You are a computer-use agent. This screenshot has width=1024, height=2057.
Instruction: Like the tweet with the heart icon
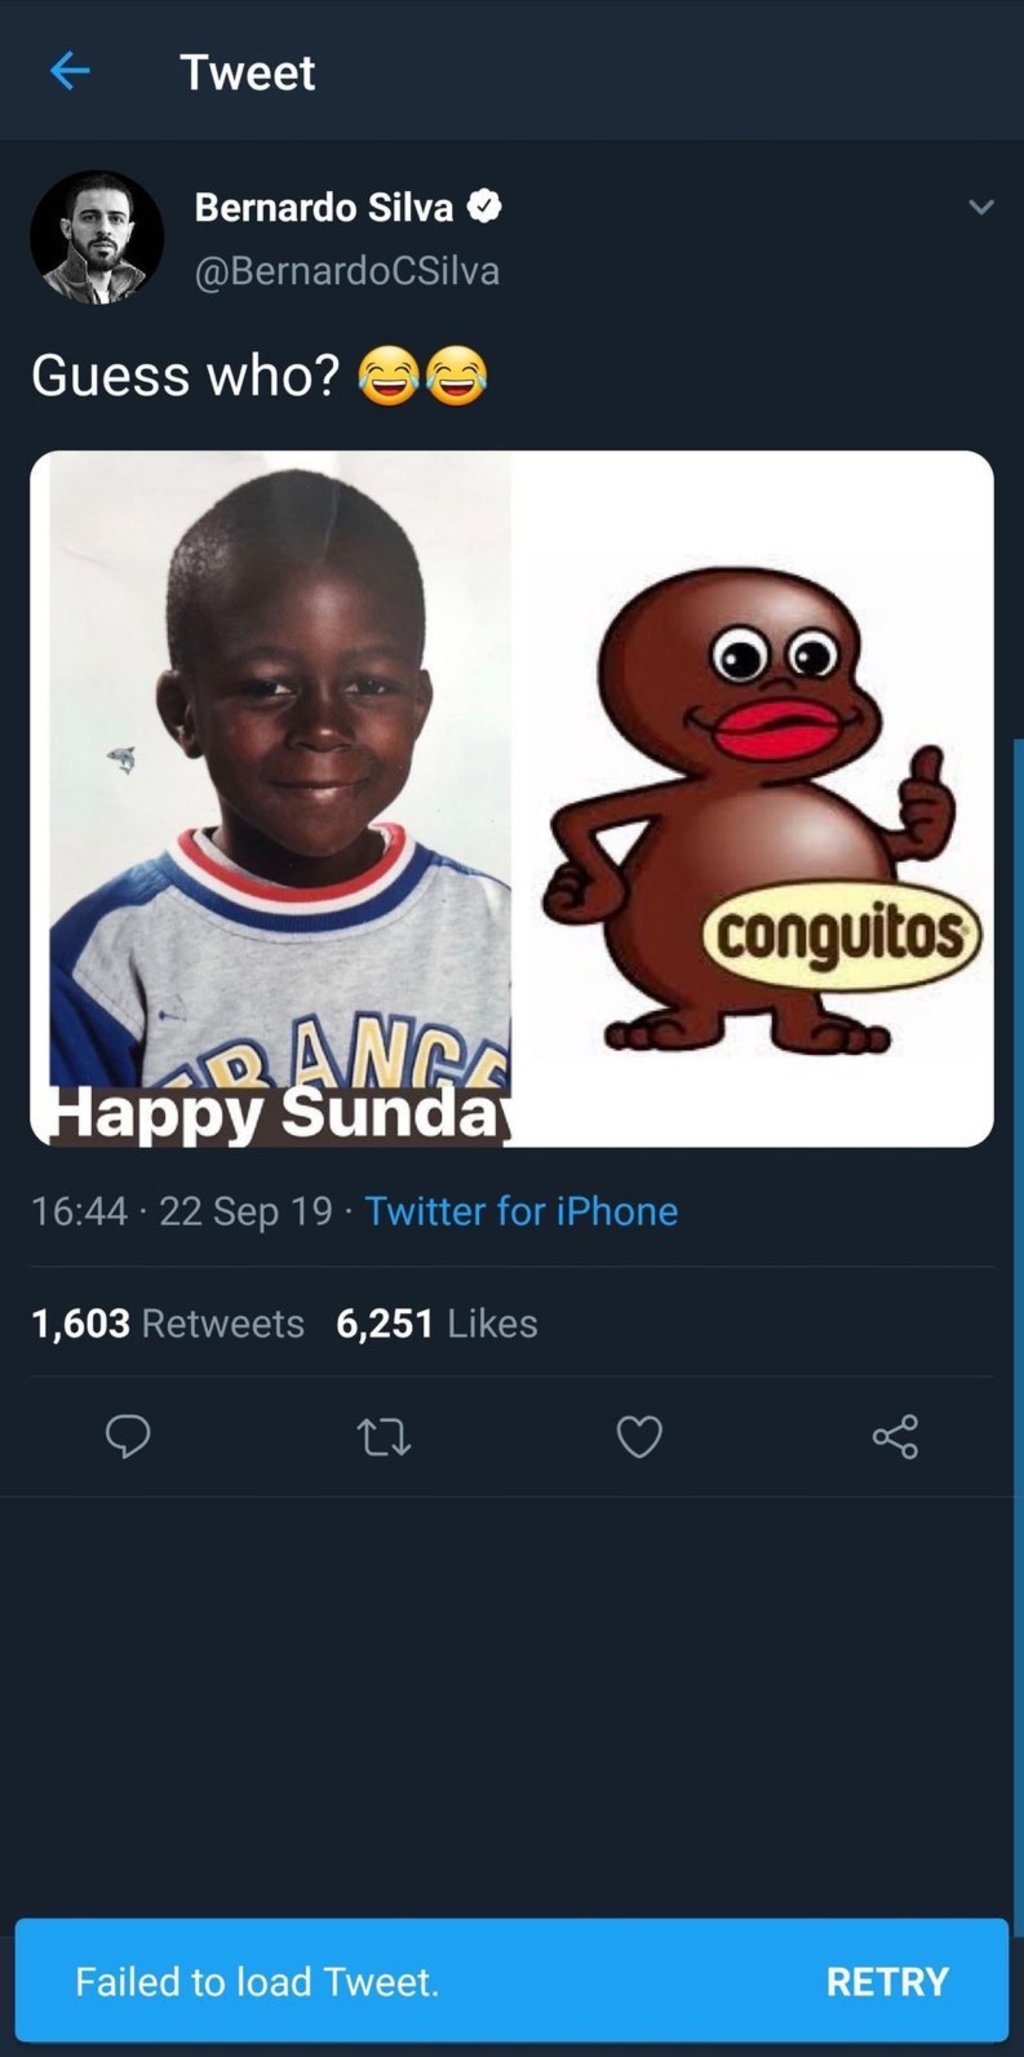point(639,1437)
